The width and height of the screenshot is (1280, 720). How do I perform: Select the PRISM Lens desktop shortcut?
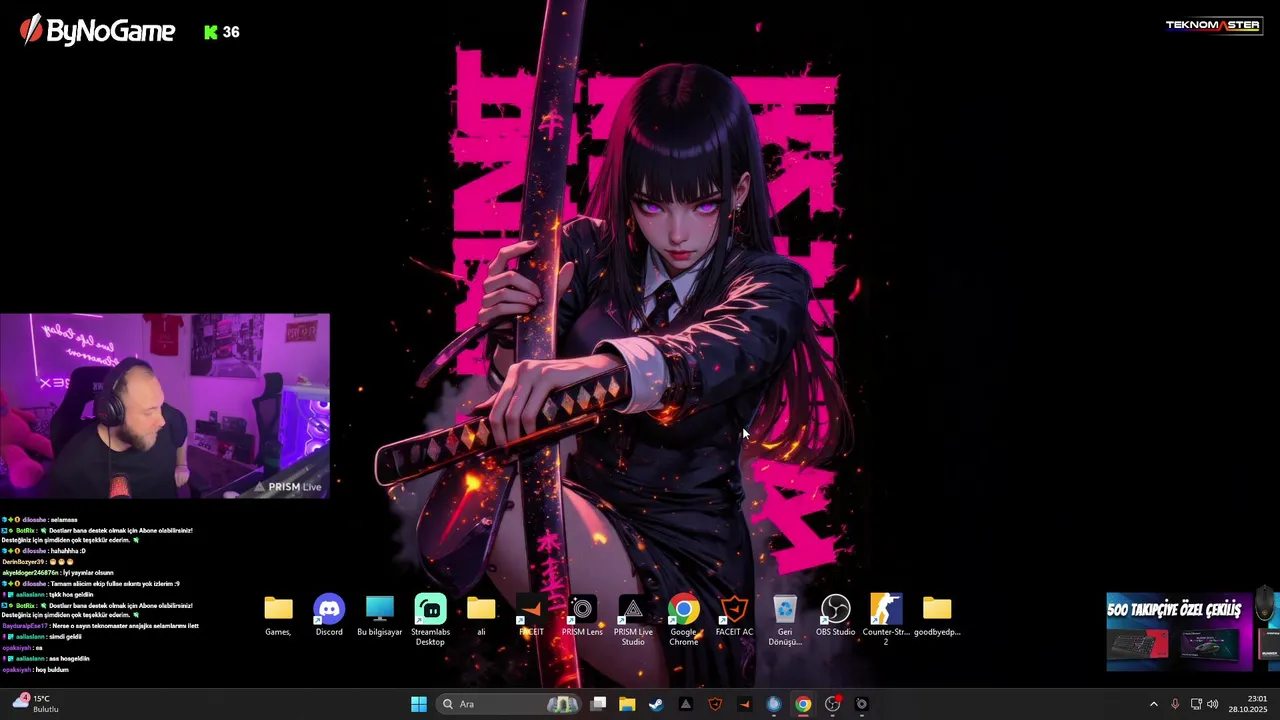(582, 615)
